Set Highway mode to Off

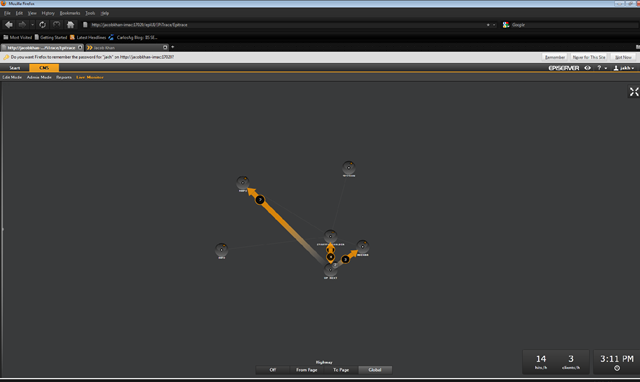click(x=273, y=370)
